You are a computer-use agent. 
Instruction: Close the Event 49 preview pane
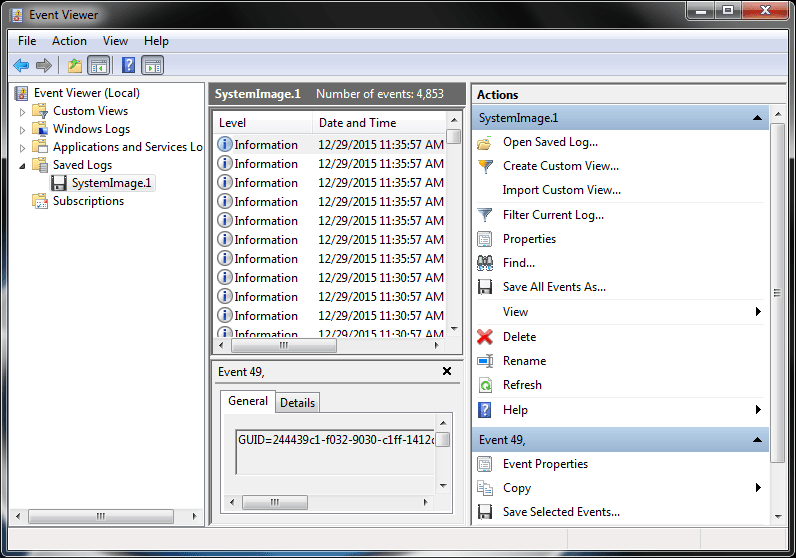447,371
